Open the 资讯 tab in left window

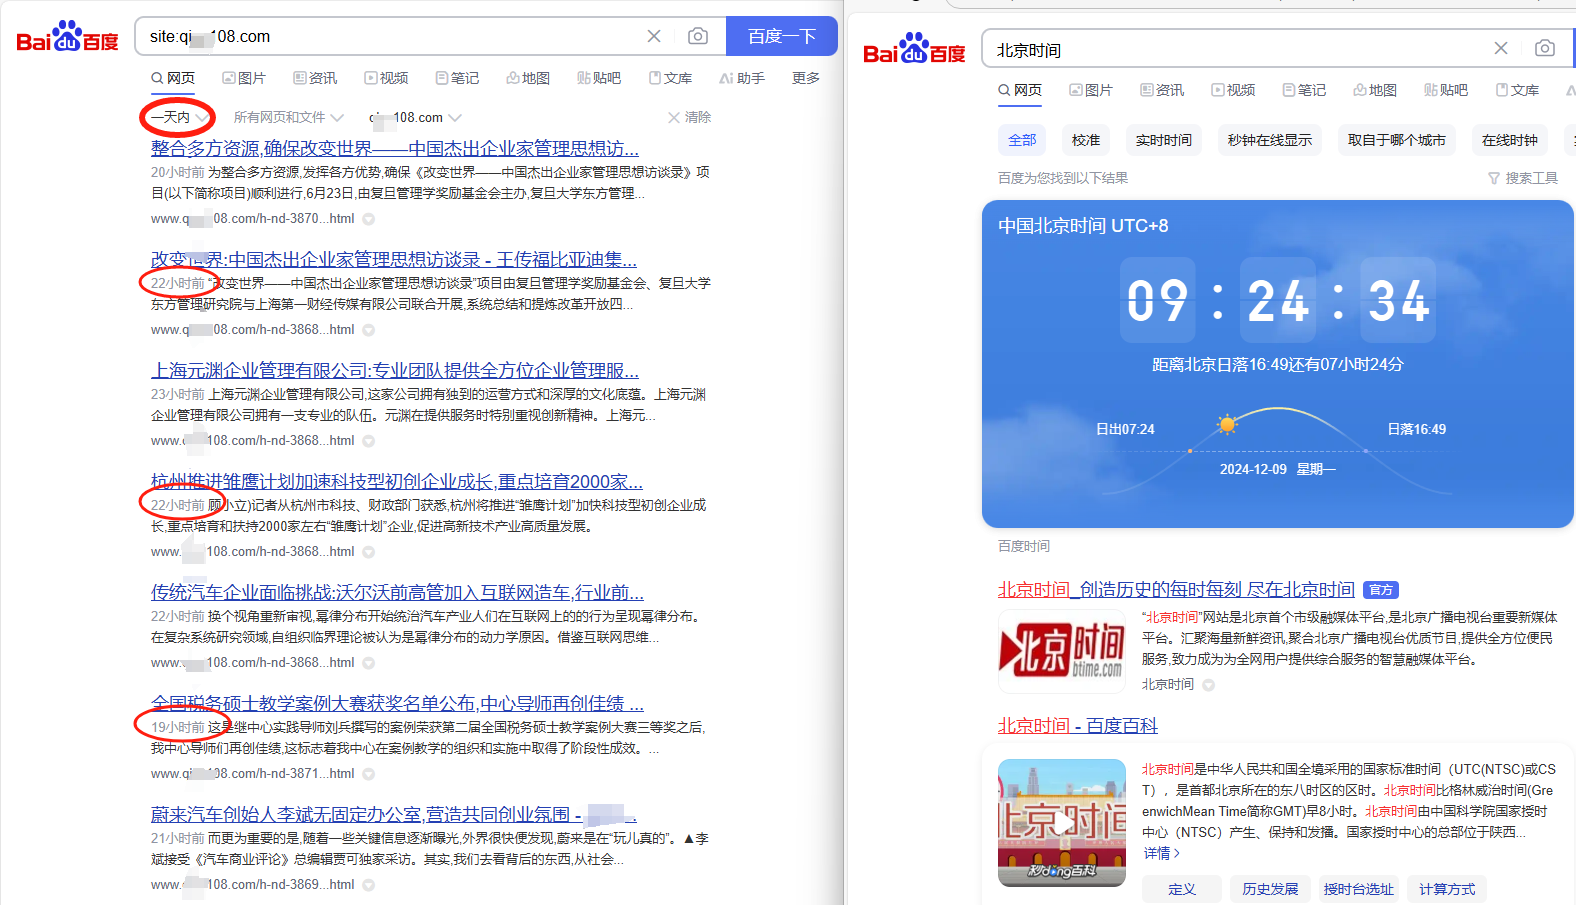click(x=315, y=78)
